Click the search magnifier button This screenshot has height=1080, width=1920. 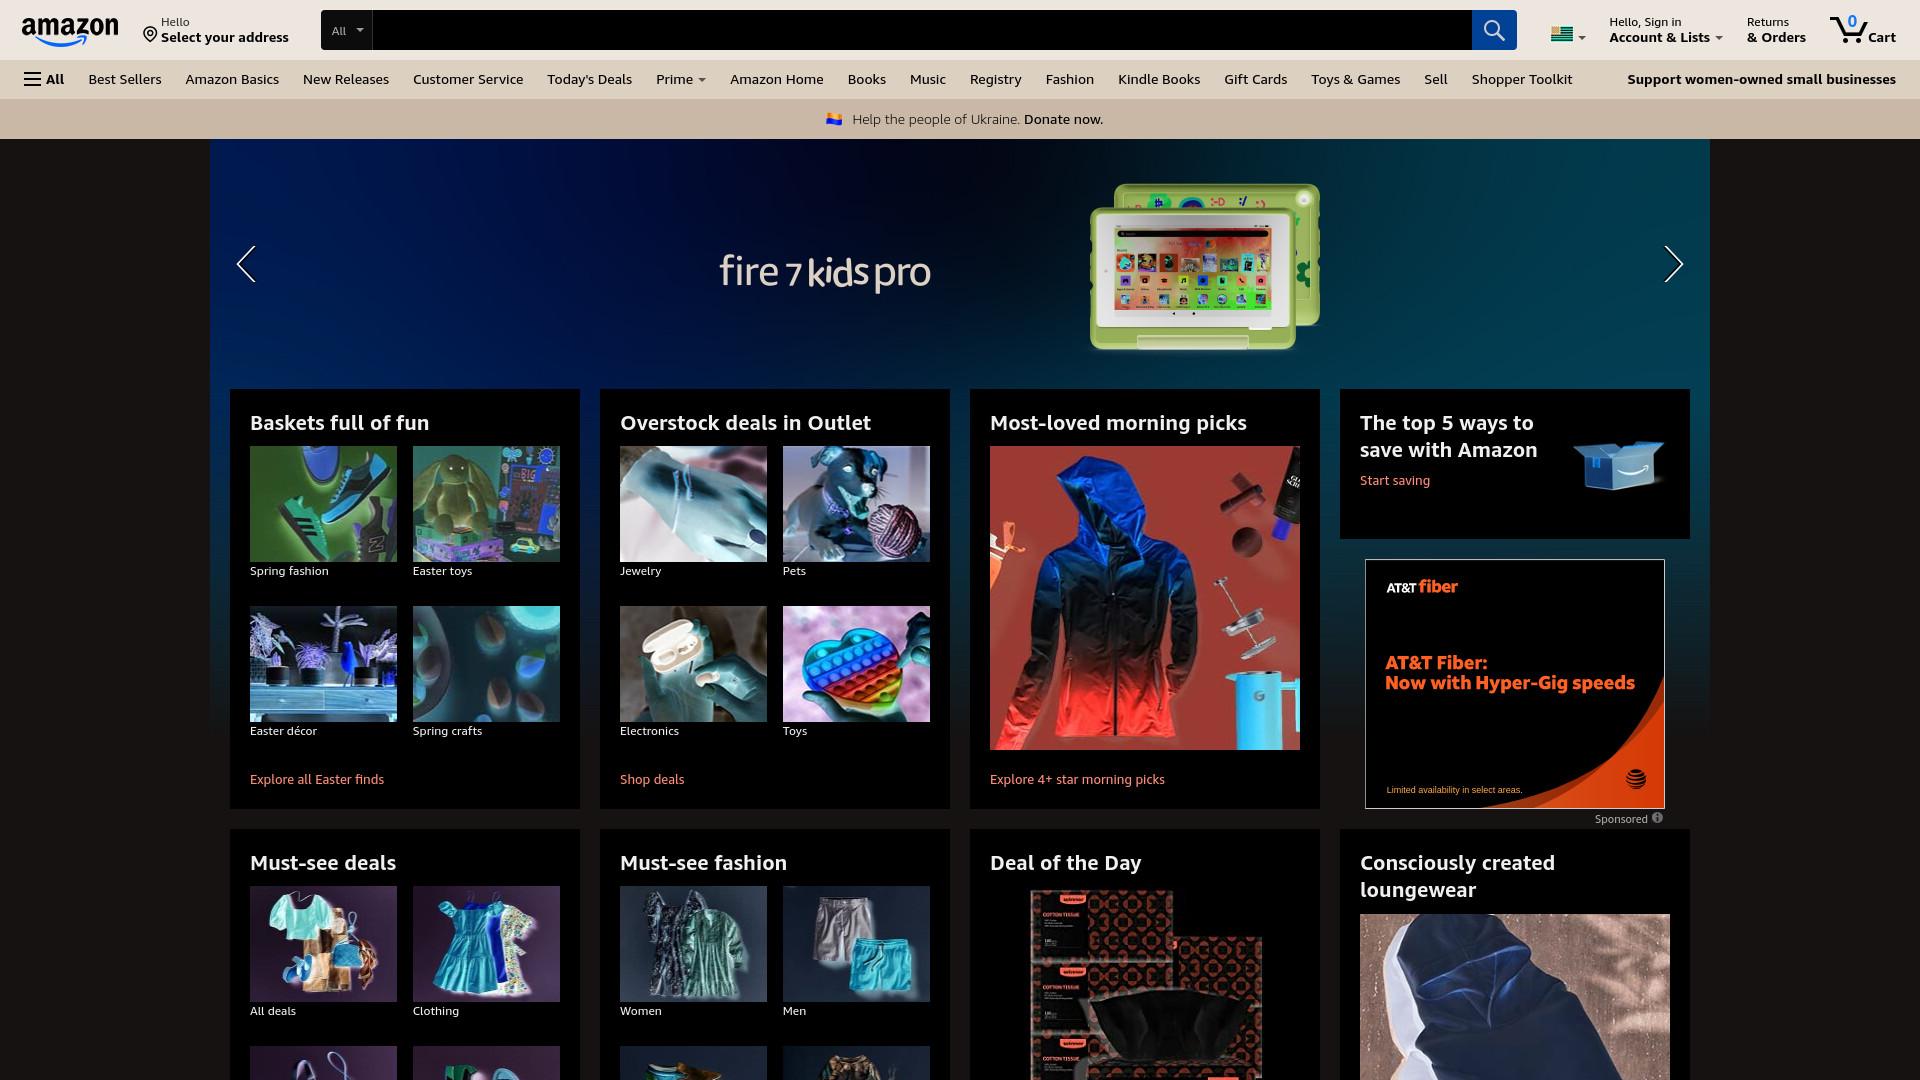pyautogui.click(x=1494, y=30)
